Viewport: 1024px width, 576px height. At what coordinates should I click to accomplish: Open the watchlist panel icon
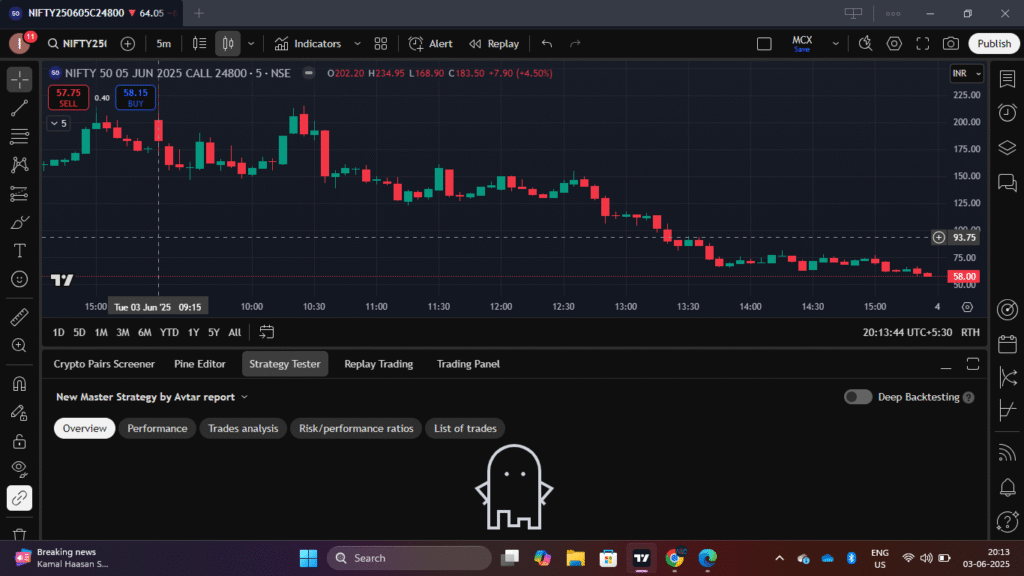tap(1007, 79)
